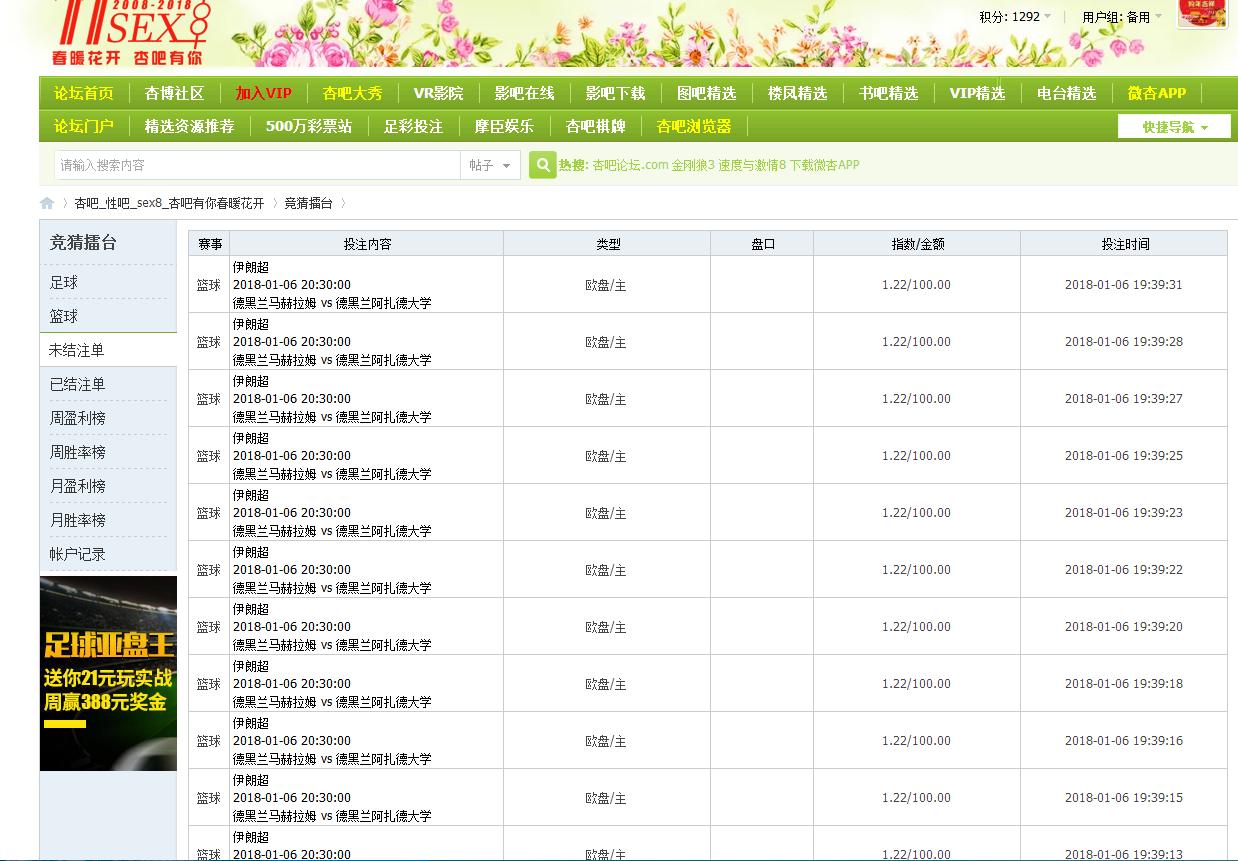Viewport: 1238px width, 861px height.
Task: Open the 用户组: 备用 user group dropdown
Action: (x=1121, y=17)
